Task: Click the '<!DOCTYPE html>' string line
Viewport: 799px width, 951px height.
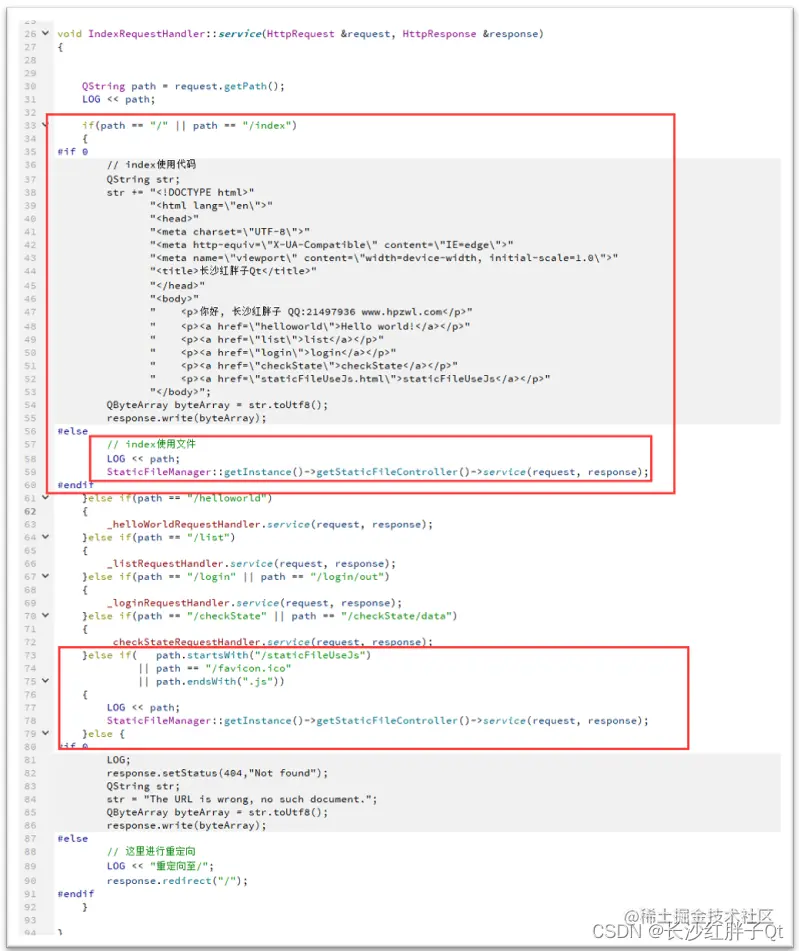Action: 202,192
